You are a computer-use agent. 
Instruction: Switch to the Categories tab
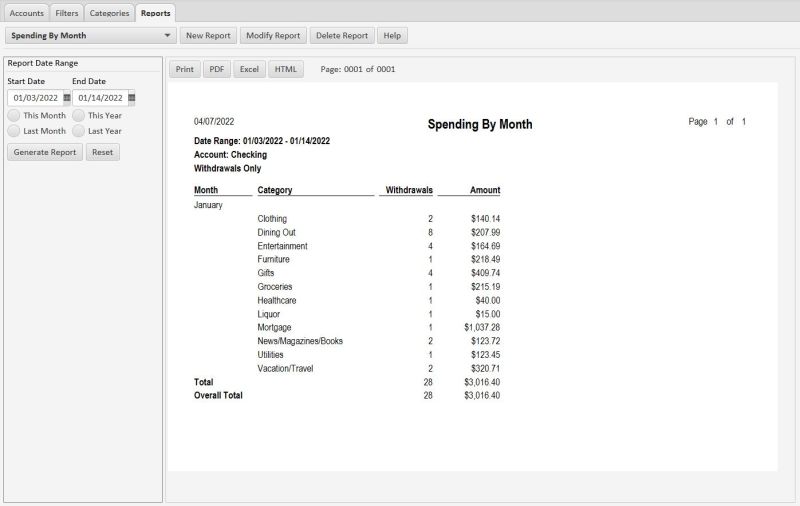pyautogui.click(x=109, y=13)
